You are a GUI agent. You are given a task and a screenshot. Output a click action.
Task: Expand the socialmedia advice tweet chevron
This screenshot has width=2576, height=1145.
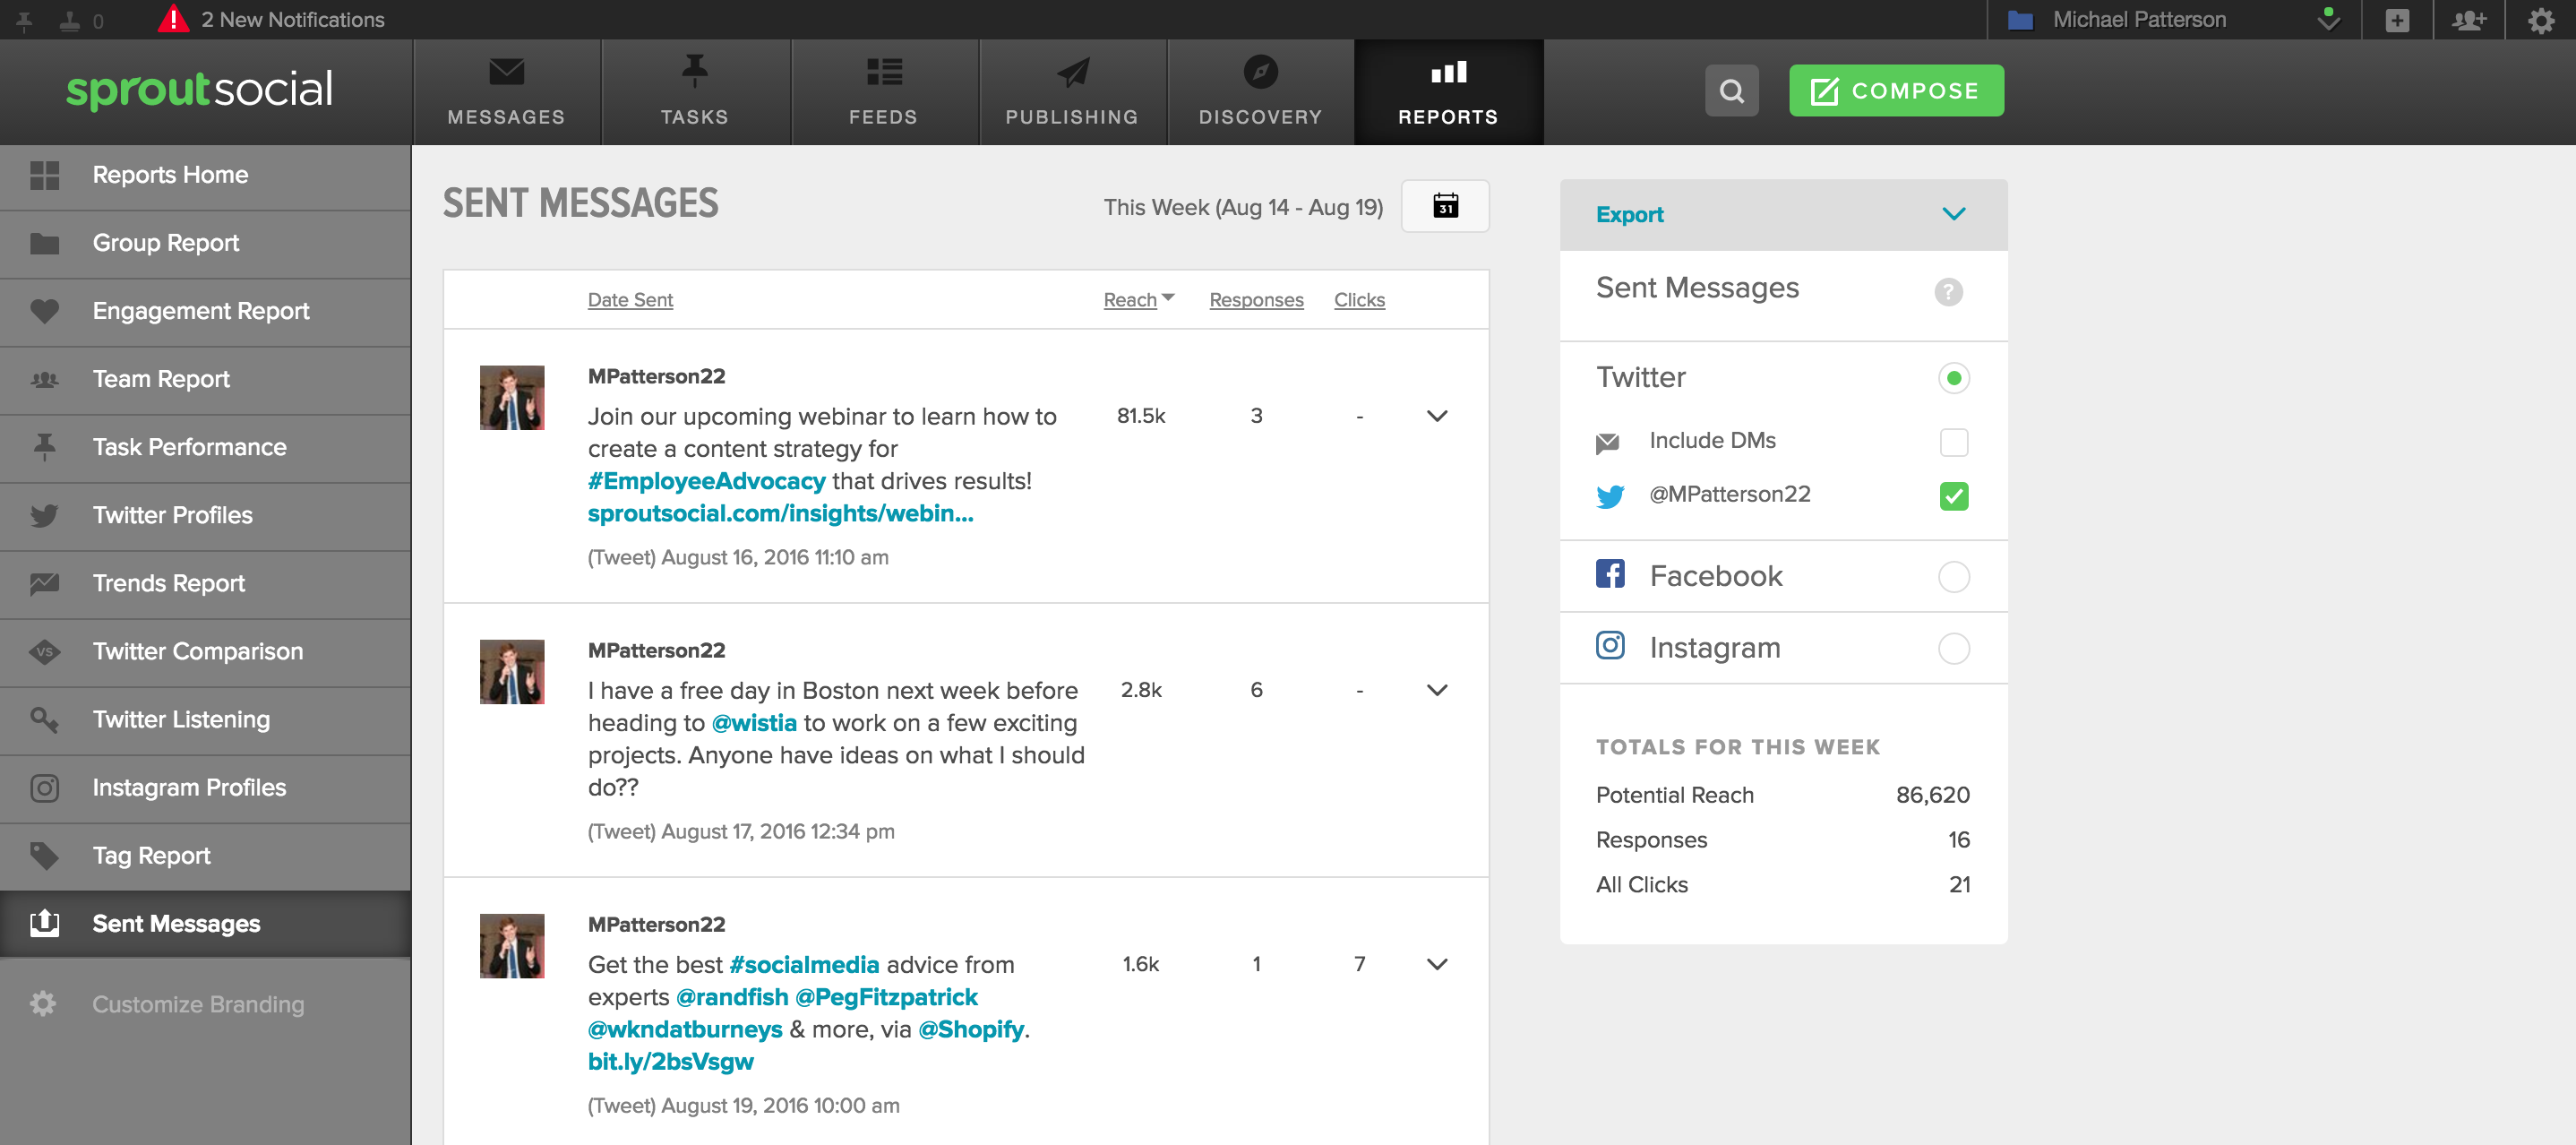tap(1436, 964)
